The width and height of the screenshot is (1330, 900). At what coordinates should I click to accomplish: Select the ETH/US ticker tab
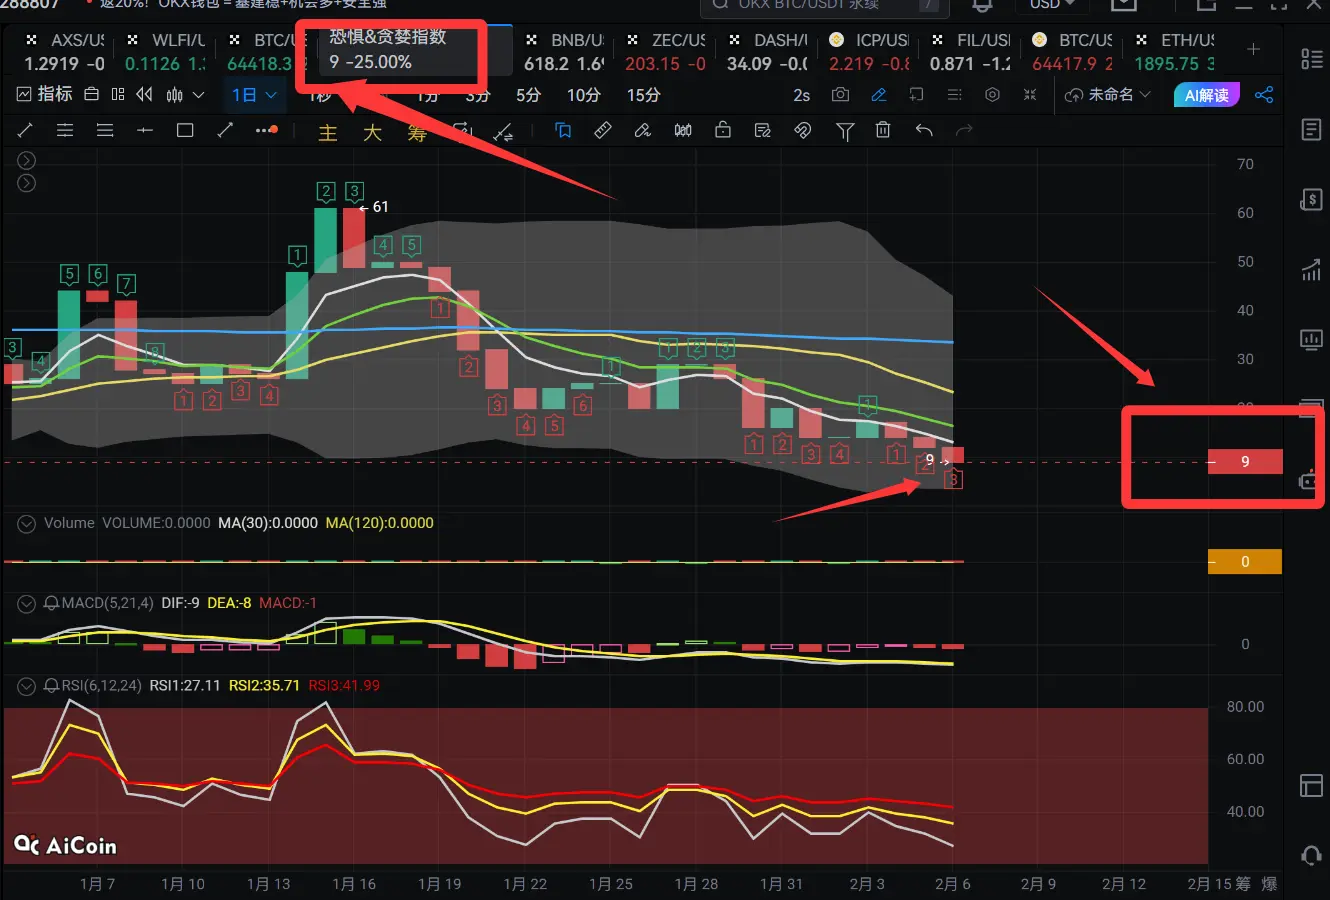[1174, 52]
